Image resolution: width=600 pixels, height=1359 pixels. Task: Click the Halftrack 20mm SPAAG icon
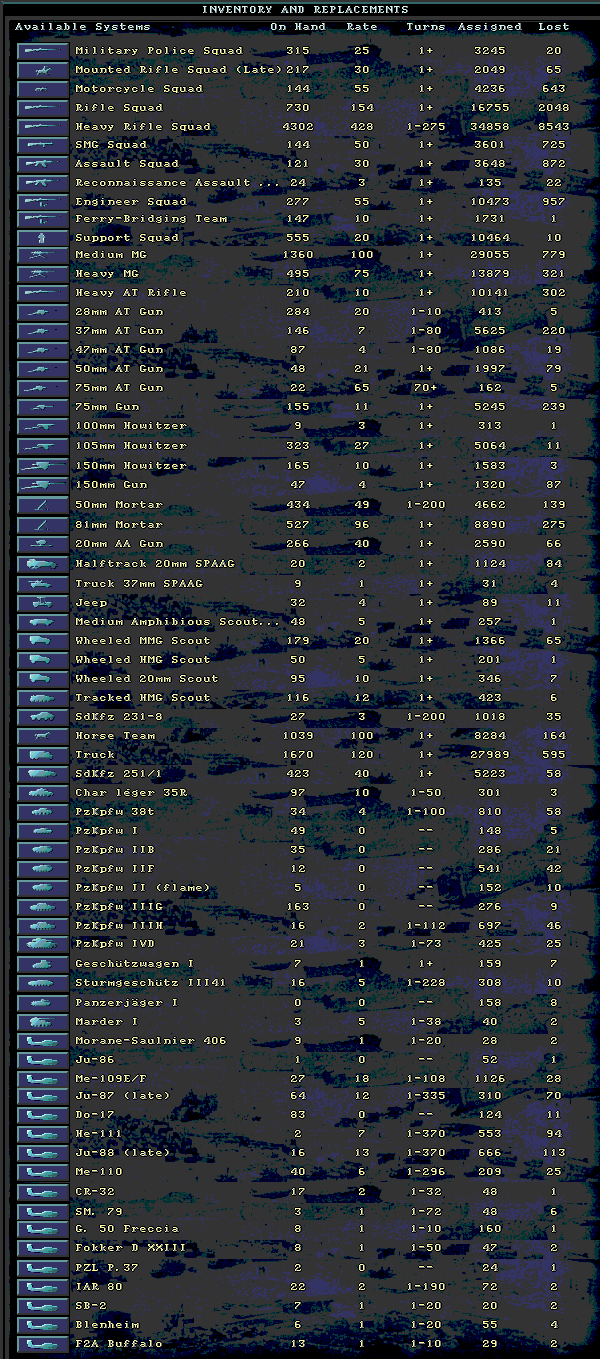point(42,564)
